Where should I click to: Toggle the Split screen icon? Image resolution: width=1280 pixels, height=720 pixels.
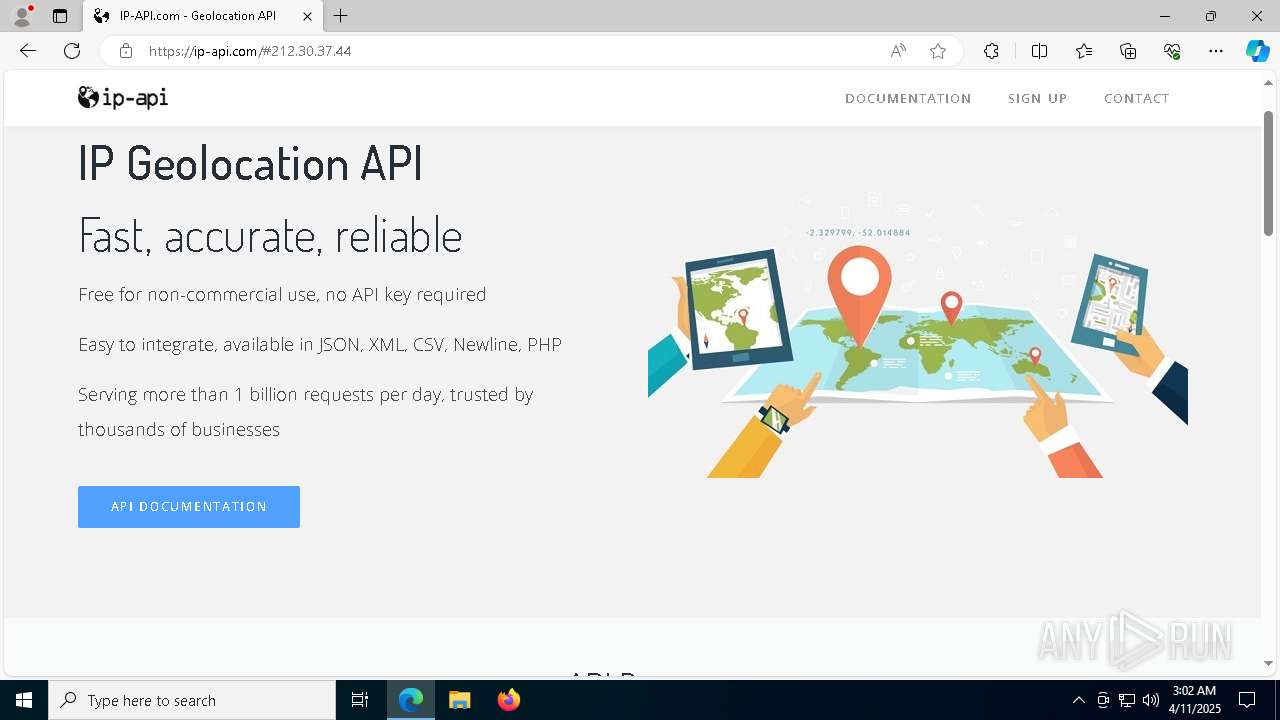pos(1039,51)
